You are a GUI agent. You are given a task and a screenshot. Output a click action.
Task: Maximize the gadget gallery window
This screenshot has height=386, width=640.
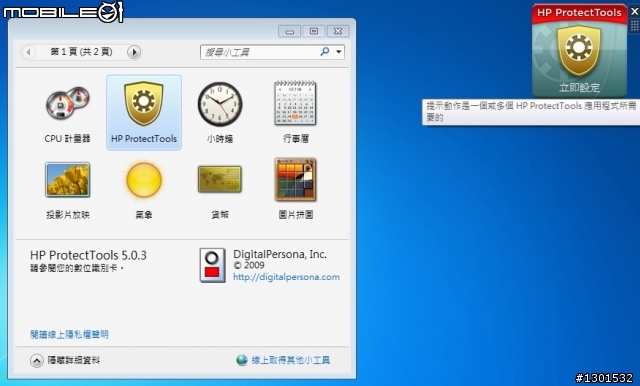click(x=313, y=31)
